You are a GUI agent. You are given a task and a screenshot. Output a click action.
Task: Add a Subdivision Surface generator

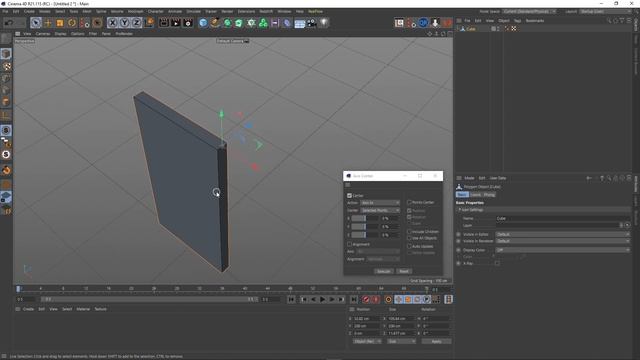227,23
